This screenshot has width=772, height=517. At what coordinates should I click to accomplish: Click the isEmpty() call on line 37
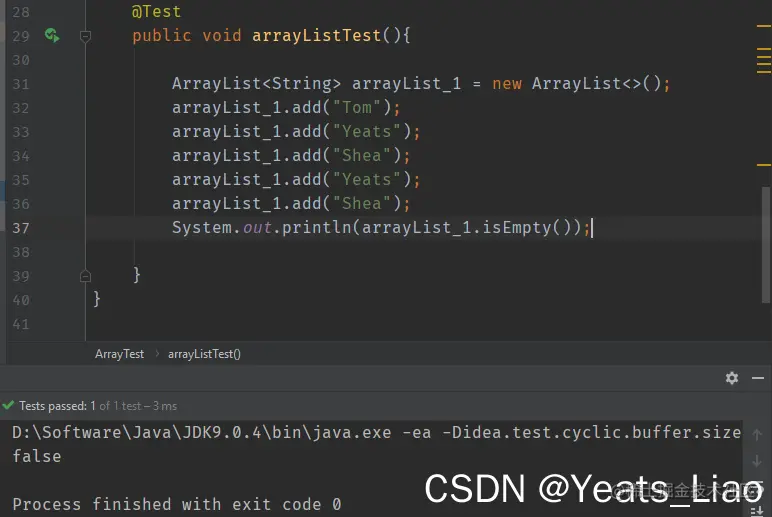[526, 227]
